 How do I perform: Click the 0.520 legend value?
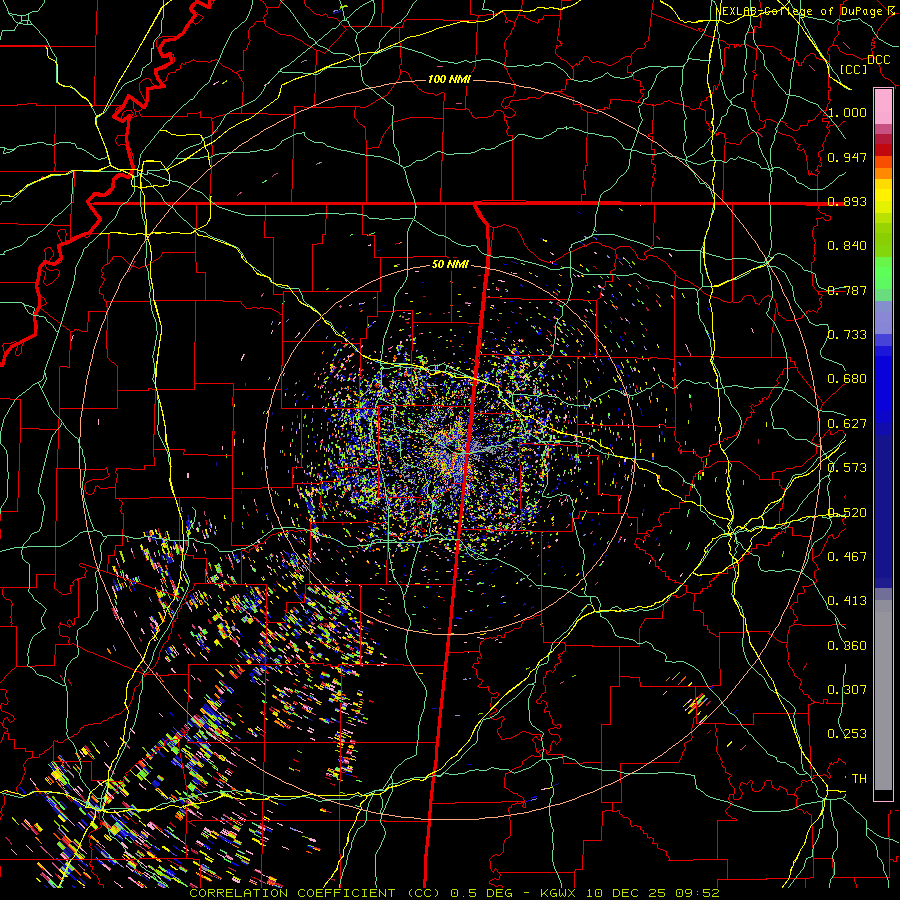pyautogui.click(x=847, y=513)
